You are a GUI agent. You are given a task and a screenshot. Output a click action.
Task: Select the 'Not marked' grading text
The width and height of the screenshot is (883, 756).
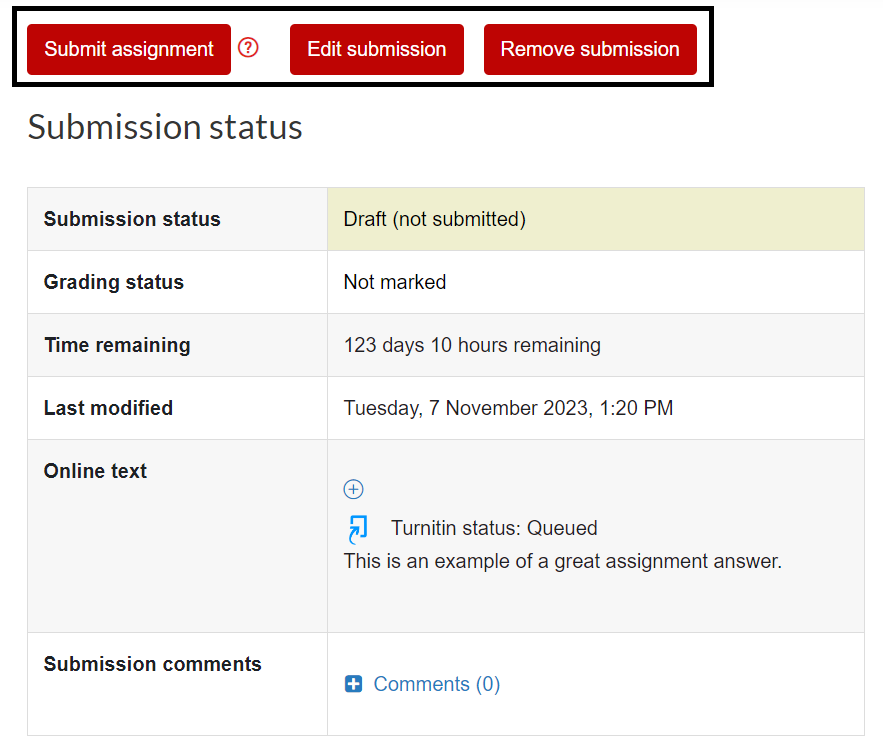(395, 282)
